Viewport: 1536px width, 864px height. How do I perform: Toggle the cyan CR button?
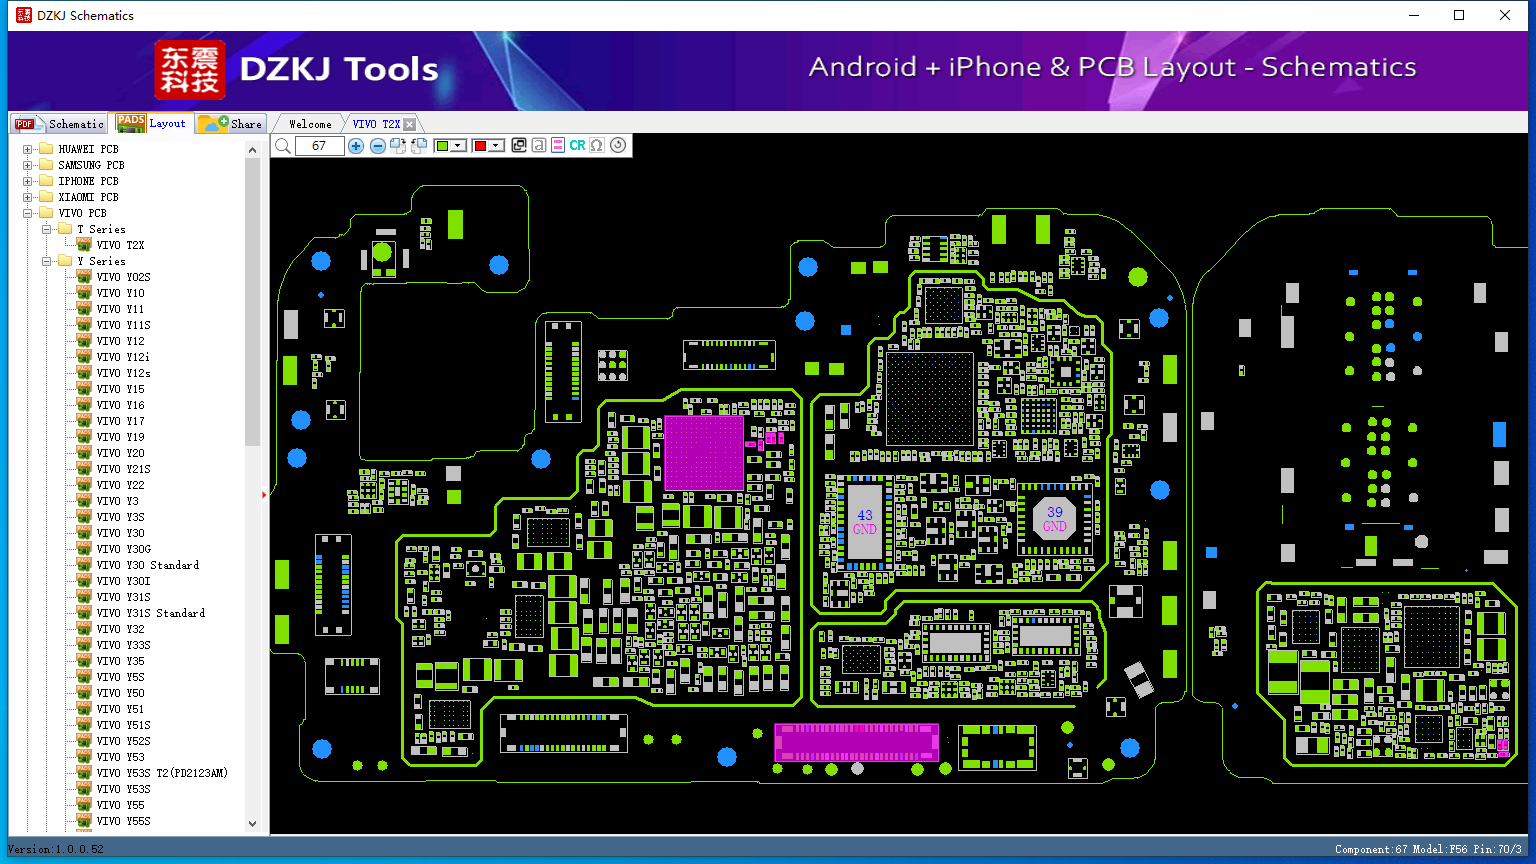click(577, 146)
